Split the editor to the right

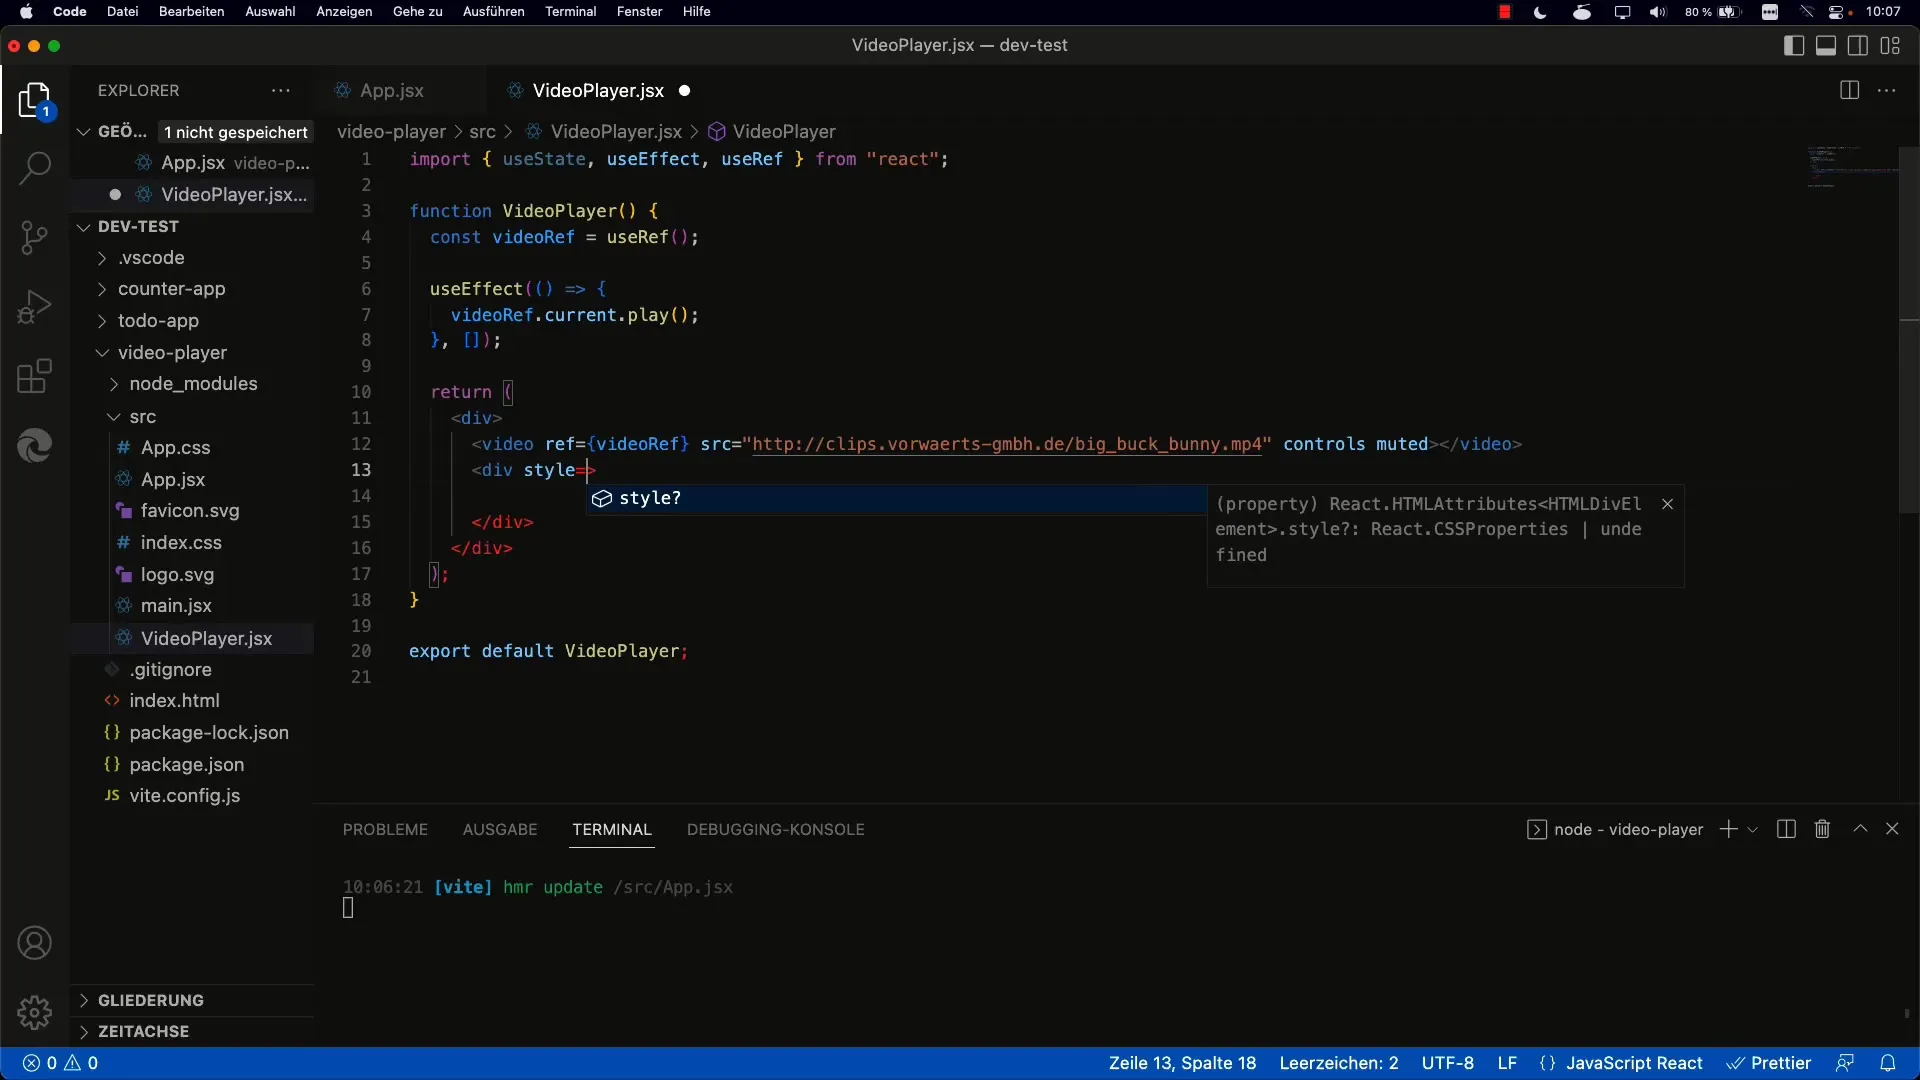[x=1849, y=90]
